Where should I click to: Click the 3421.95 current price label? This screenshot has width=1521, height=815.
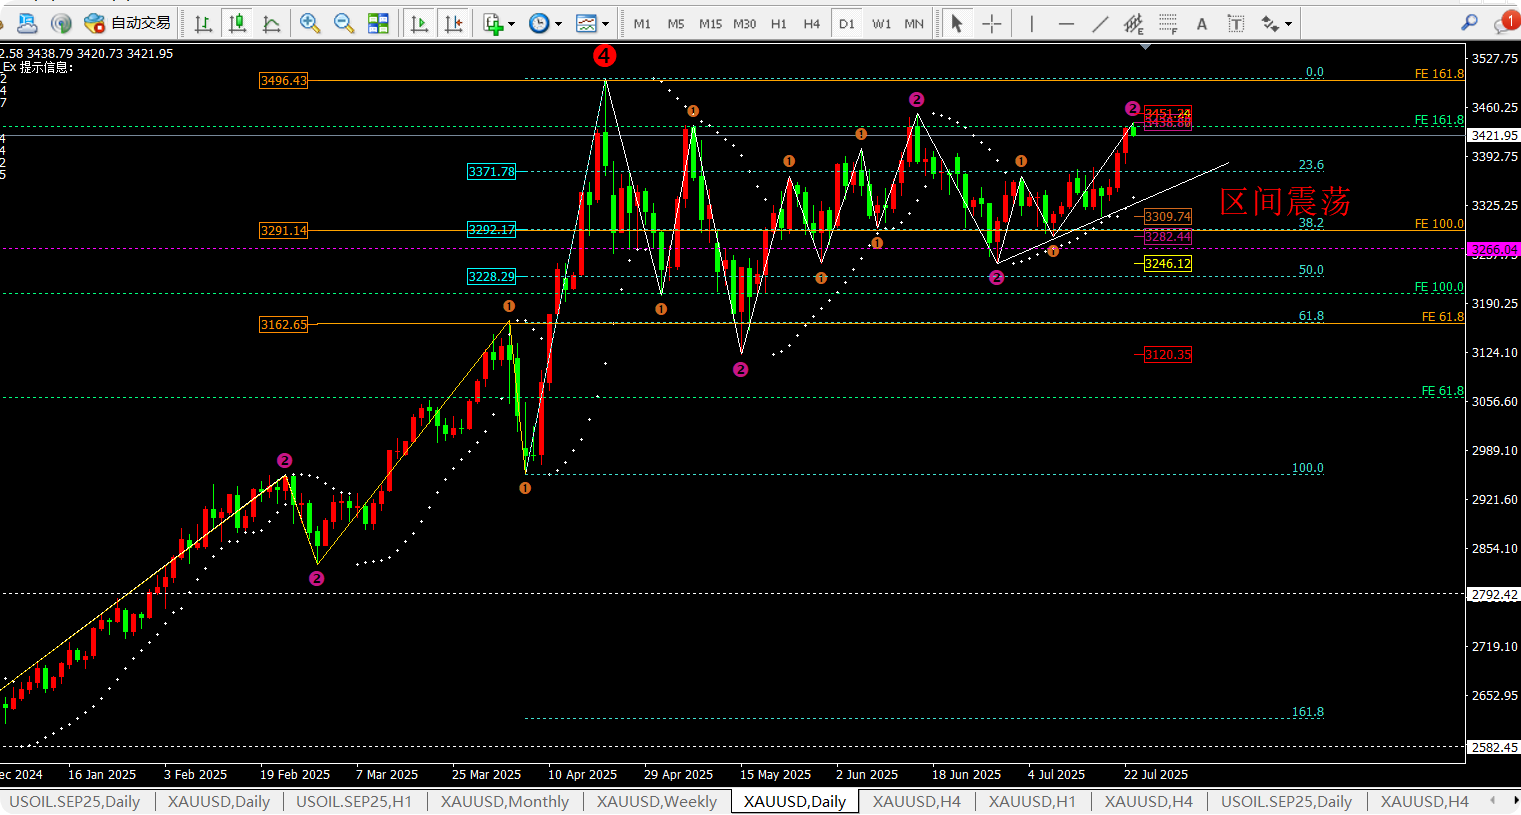[x=1493, y=135]
